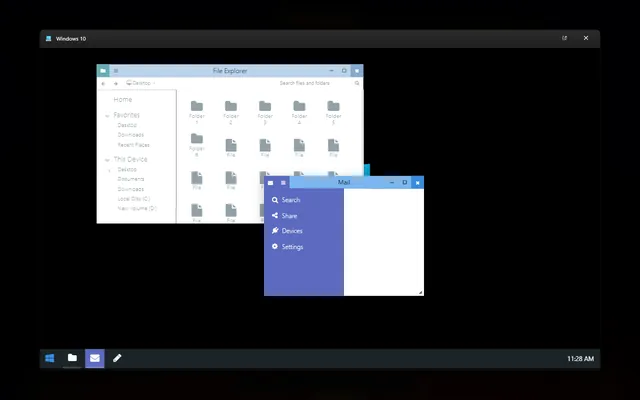Image resolution: width=640 pixels, height=400 pixels.
Task: Select Folder 3 icon
Action: (x=265, y=106)
